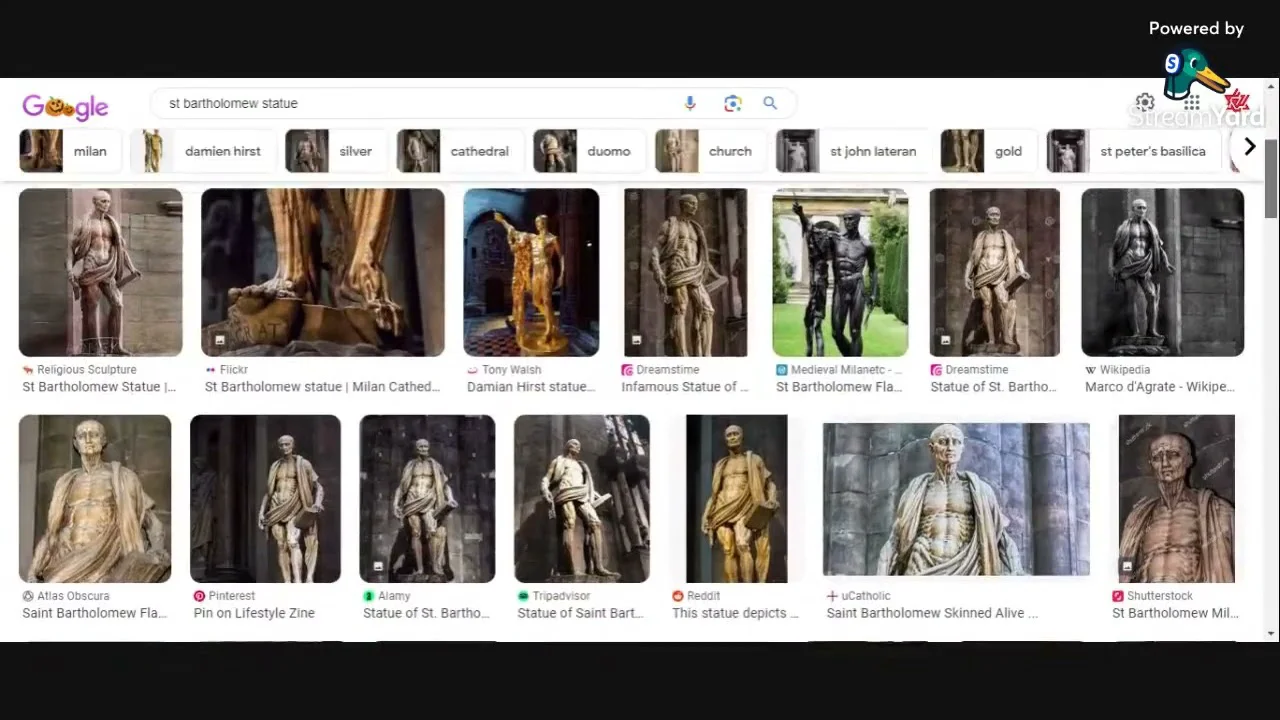The image size is (1280, 720).
Task: Show more filter chips with the right arrow
Action: [1249, 148]
